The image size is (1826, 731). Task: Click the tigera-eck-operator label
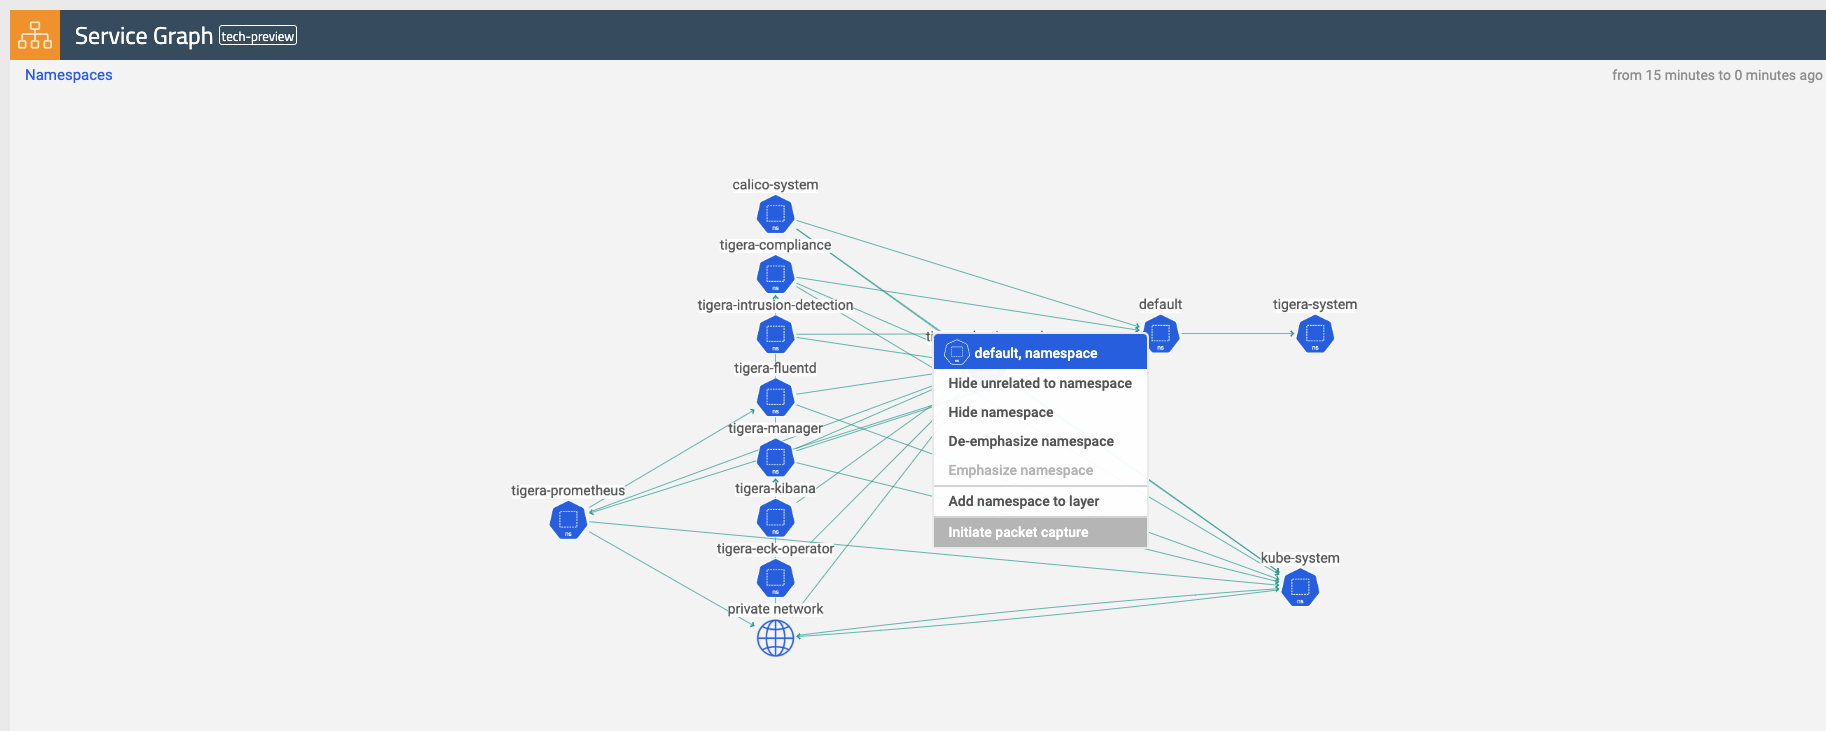point(775,548)
